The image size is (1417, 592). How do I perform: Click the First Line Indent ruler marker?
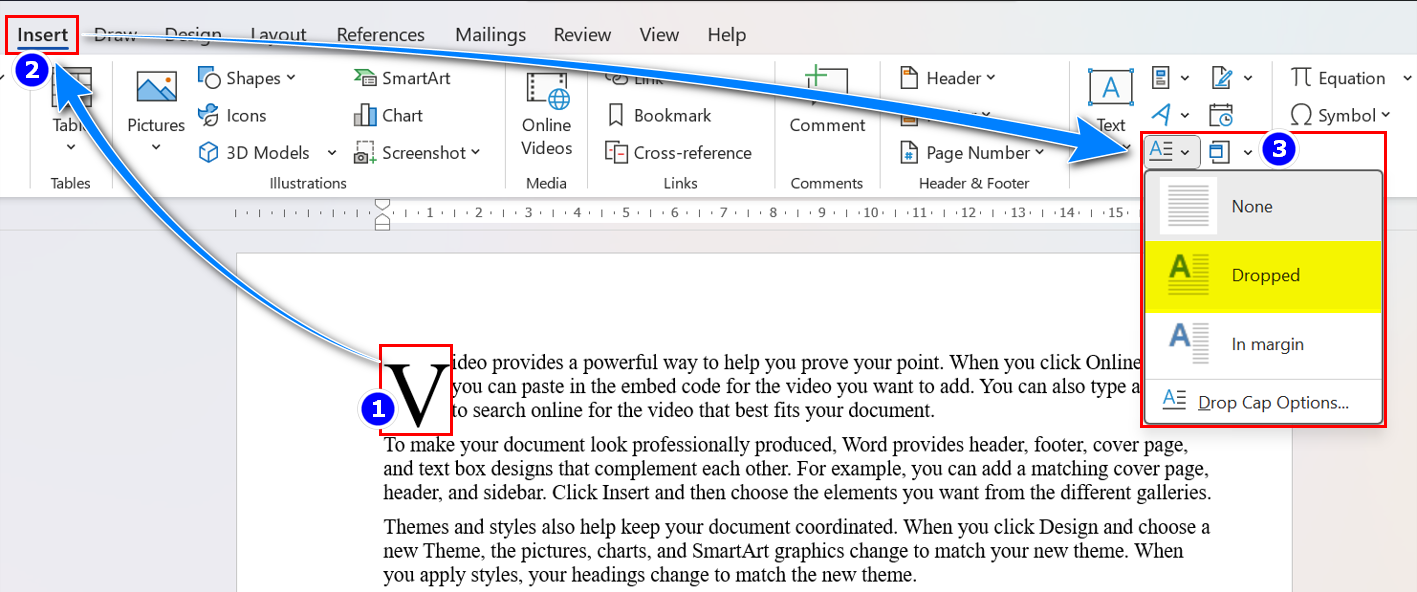coord(382,204)
